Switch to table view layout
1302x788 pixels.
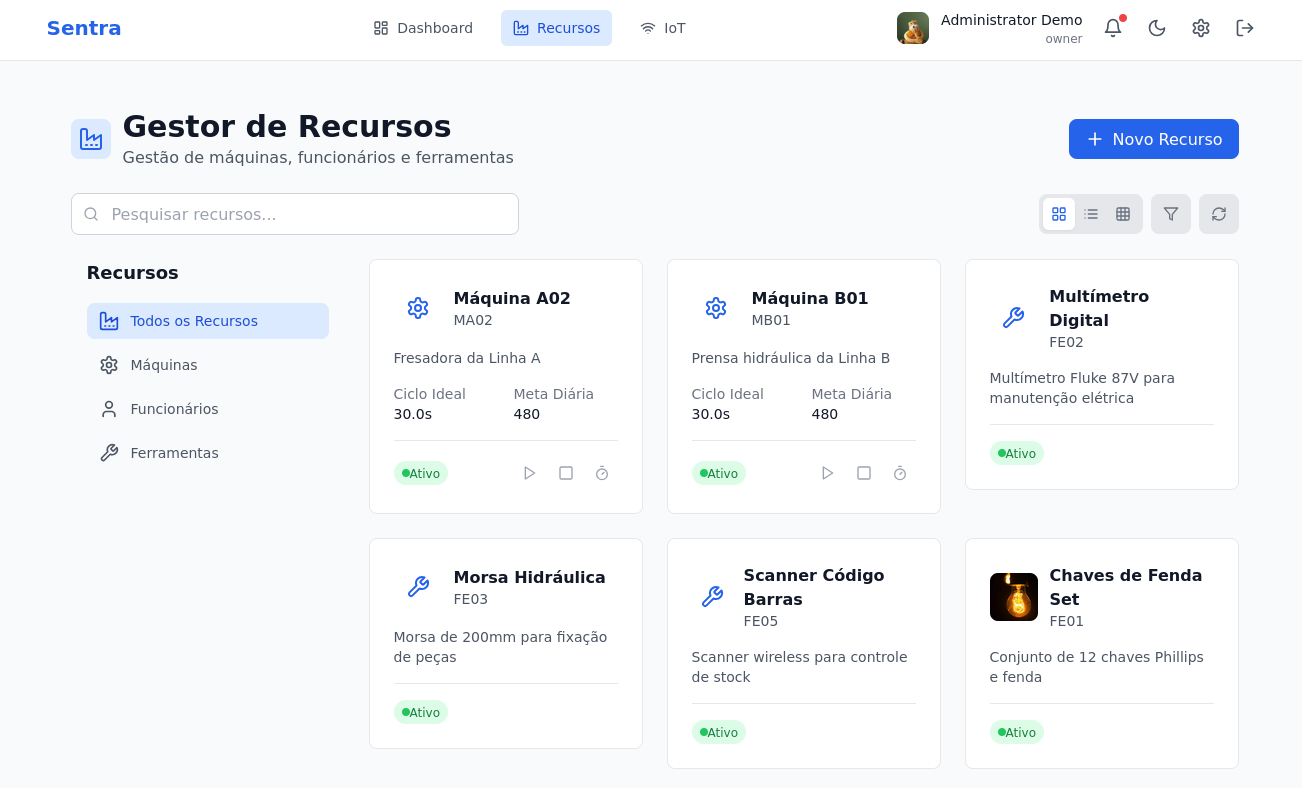(1123, 214)
